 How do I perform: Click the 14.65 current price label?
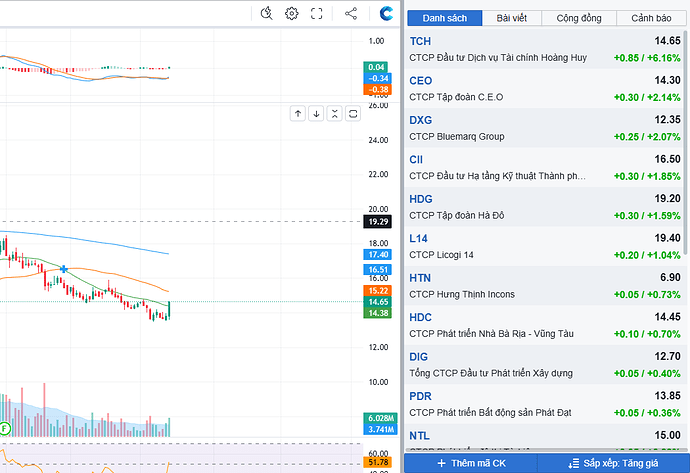click(378, 302)
